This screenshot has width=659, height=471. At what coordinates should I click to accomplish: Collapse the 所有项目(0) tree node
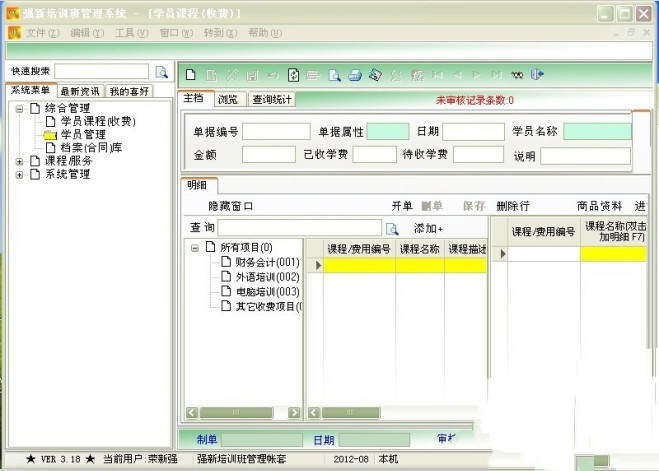(x=195, y=248)
